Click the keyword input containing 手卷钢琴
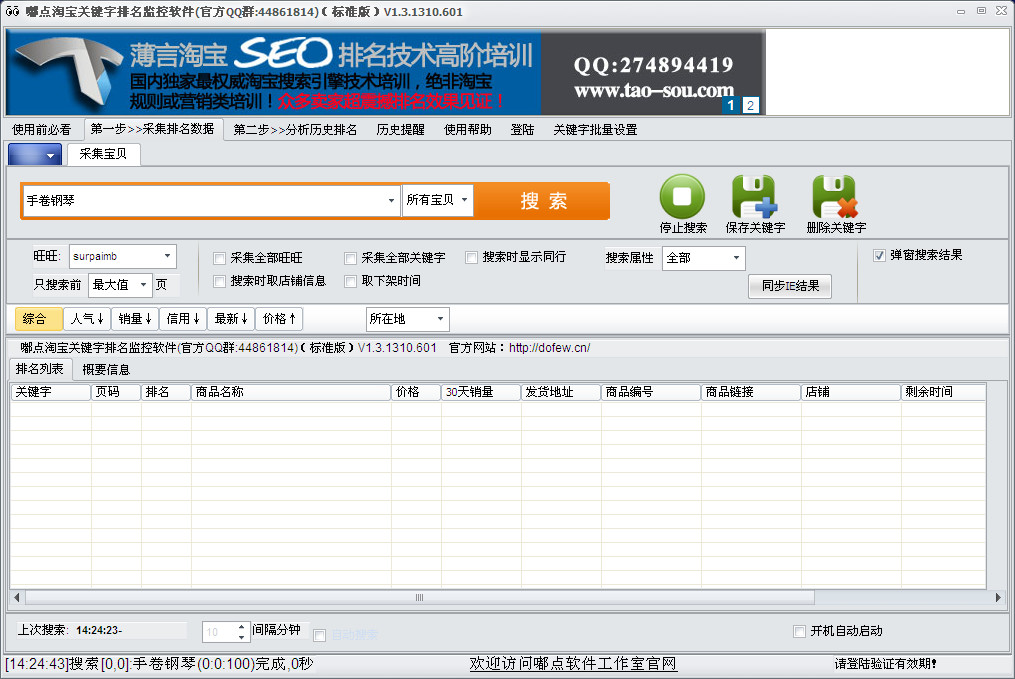 tap(204, 201)
